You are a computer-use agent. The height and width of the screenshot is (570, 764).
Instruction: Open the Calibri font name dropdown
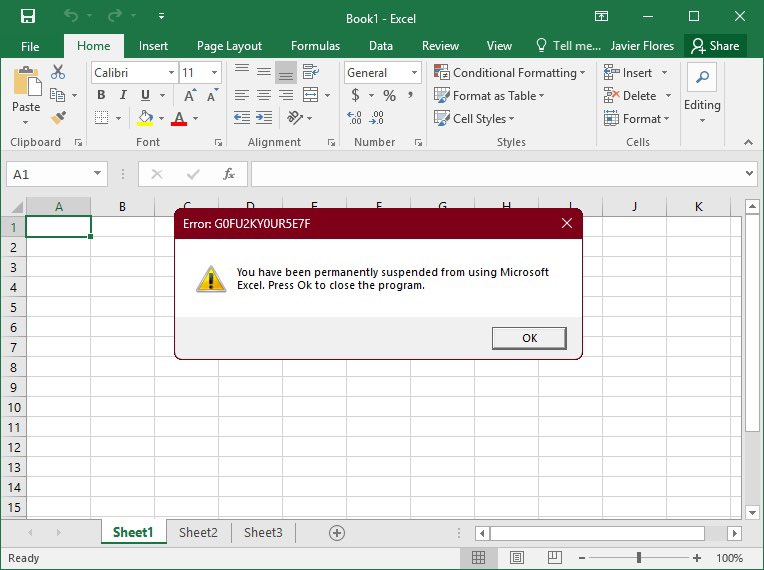click(x=172, y=73)
